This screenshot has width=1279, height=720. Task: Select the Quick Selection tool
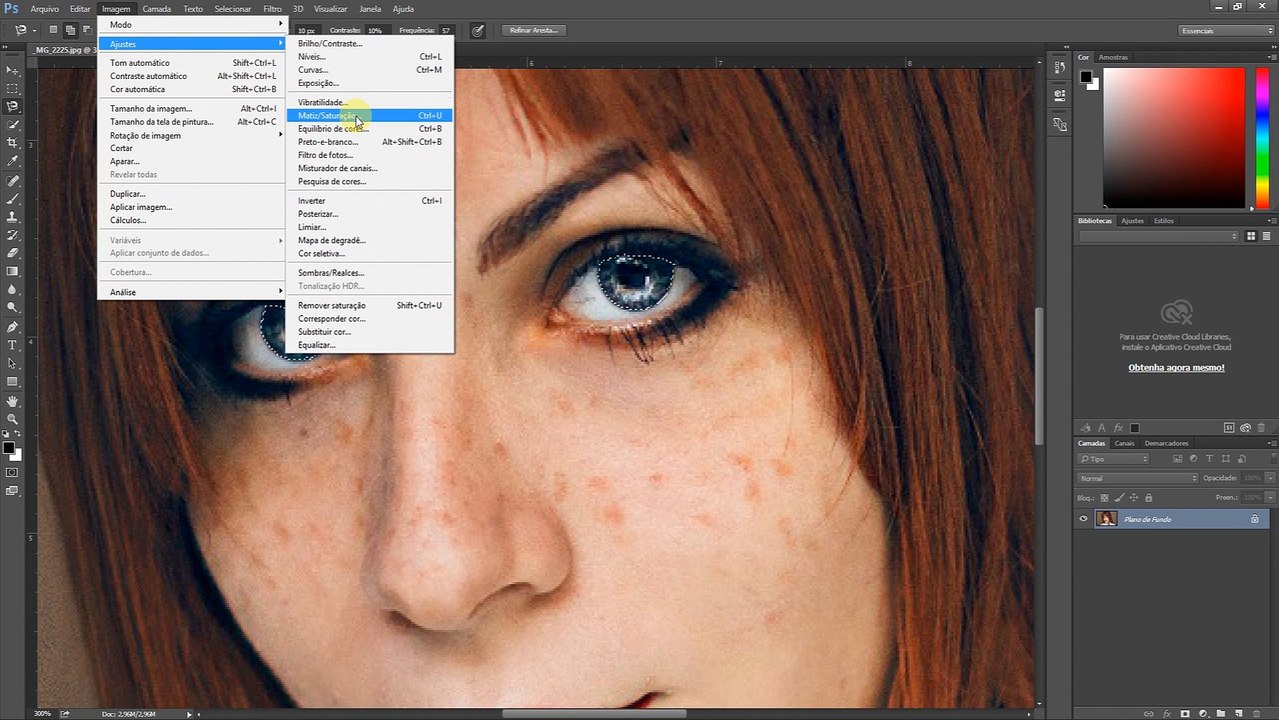coord(13,125)
